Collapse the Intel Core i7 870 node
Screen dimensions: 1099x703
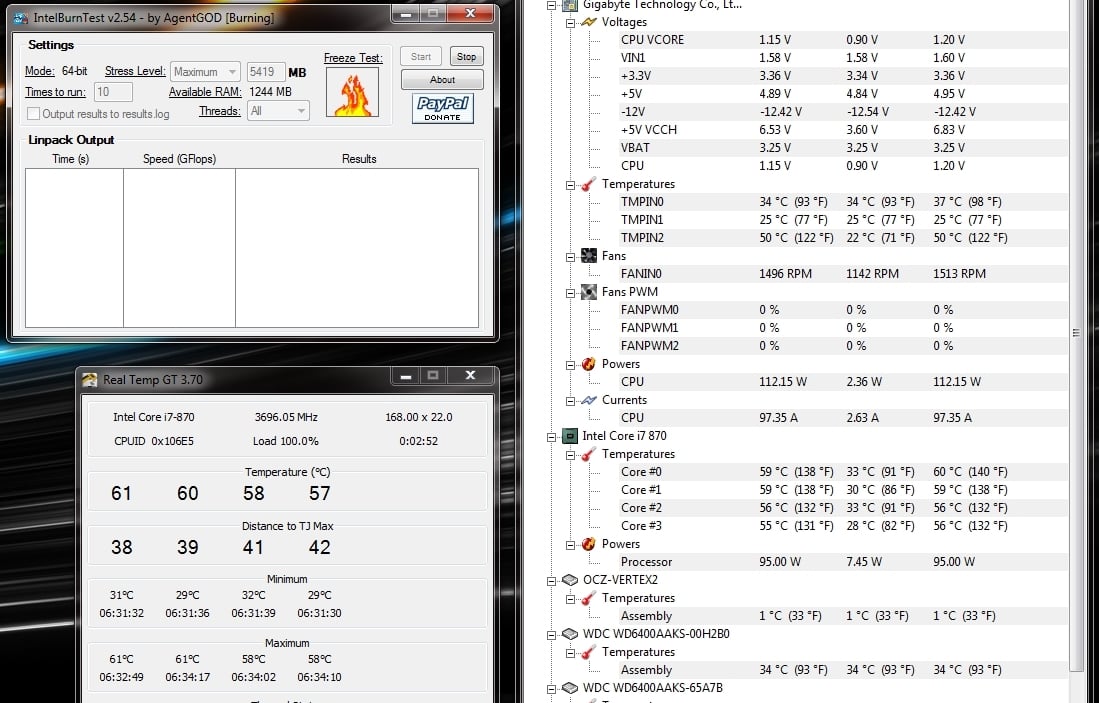(551, 436)
